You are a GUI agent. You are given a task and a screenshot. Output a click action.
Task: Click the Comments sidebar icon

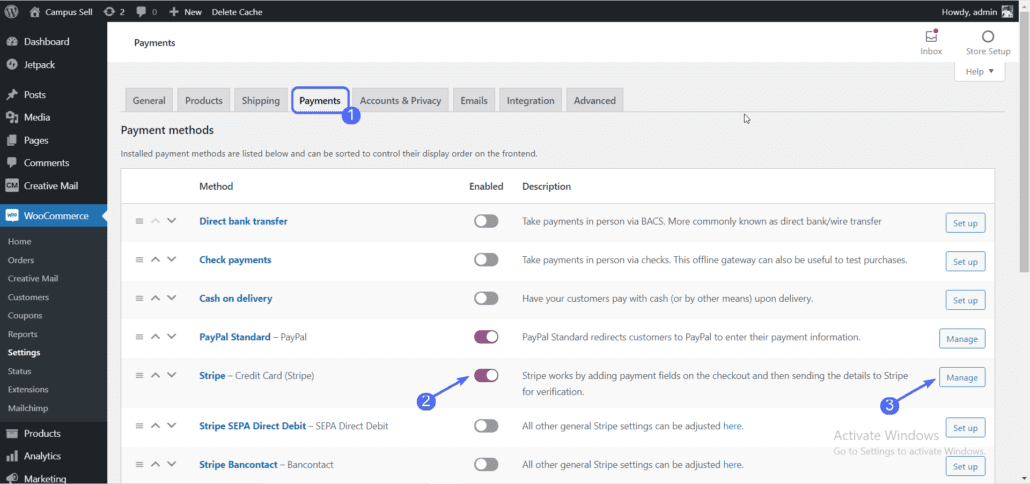point(11,163)
